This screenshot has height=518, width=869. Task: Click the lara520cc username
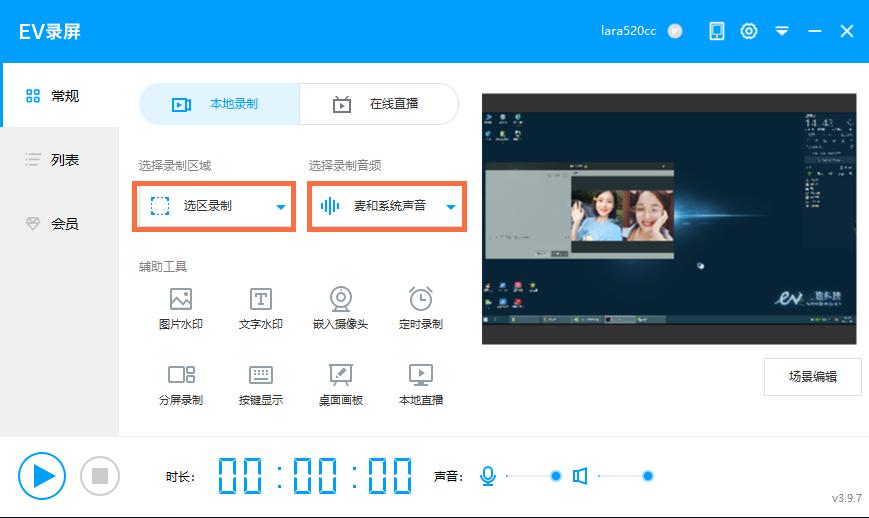coord(628,31)
